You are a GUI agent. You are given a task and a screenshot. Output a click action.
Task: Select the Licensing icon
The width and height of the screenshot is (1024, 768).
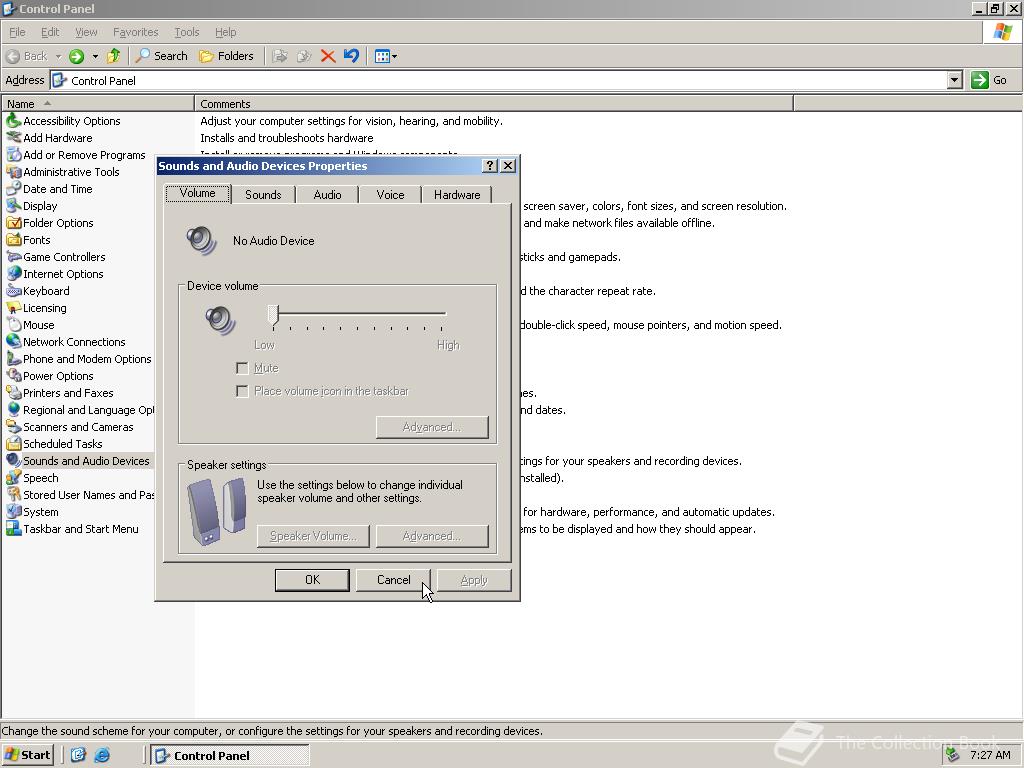click(x=13, y=308)
